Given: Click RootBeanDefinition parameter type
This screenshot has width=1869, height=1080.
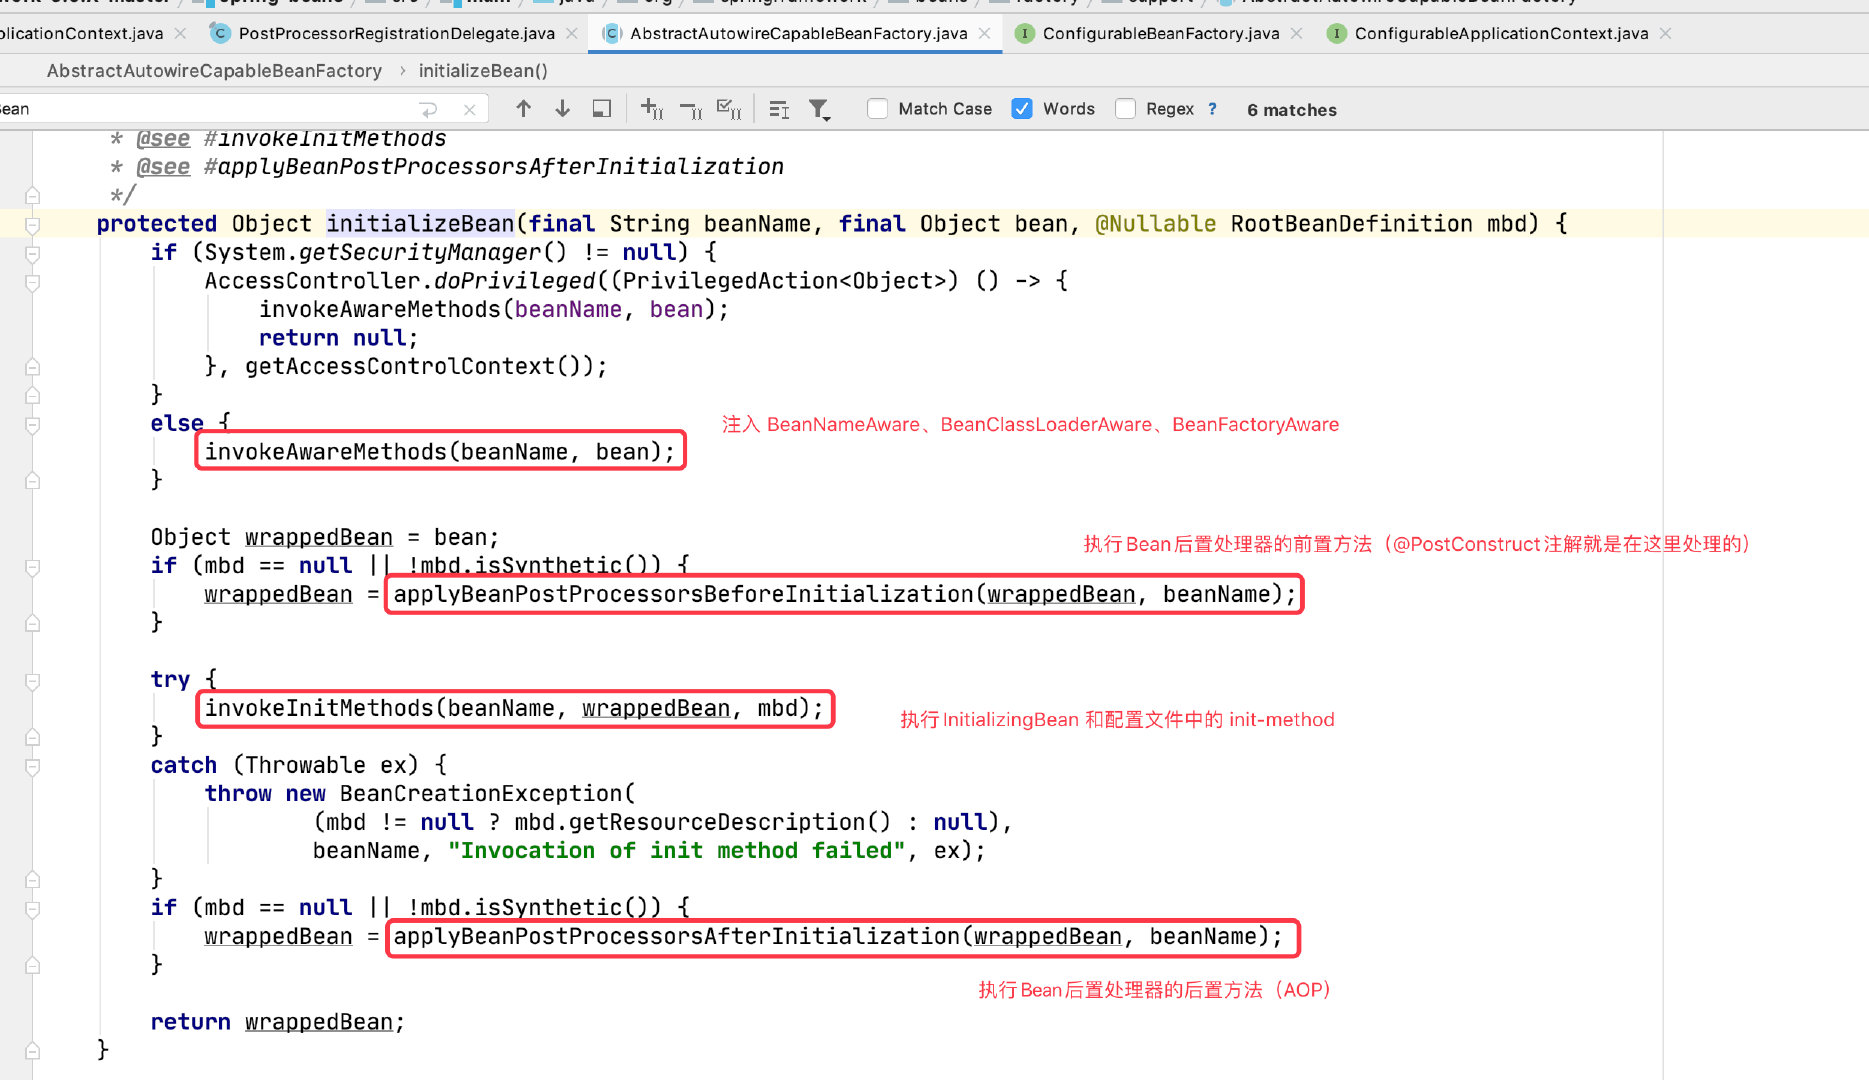Looking at the screenshot, I should 1351,224.
